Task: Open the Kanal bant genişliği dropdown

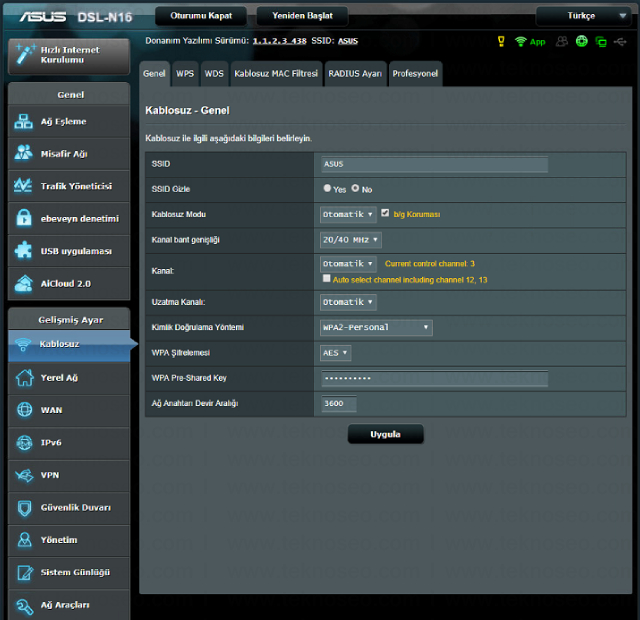Action: pyautogui.click(x=351, y=240)
